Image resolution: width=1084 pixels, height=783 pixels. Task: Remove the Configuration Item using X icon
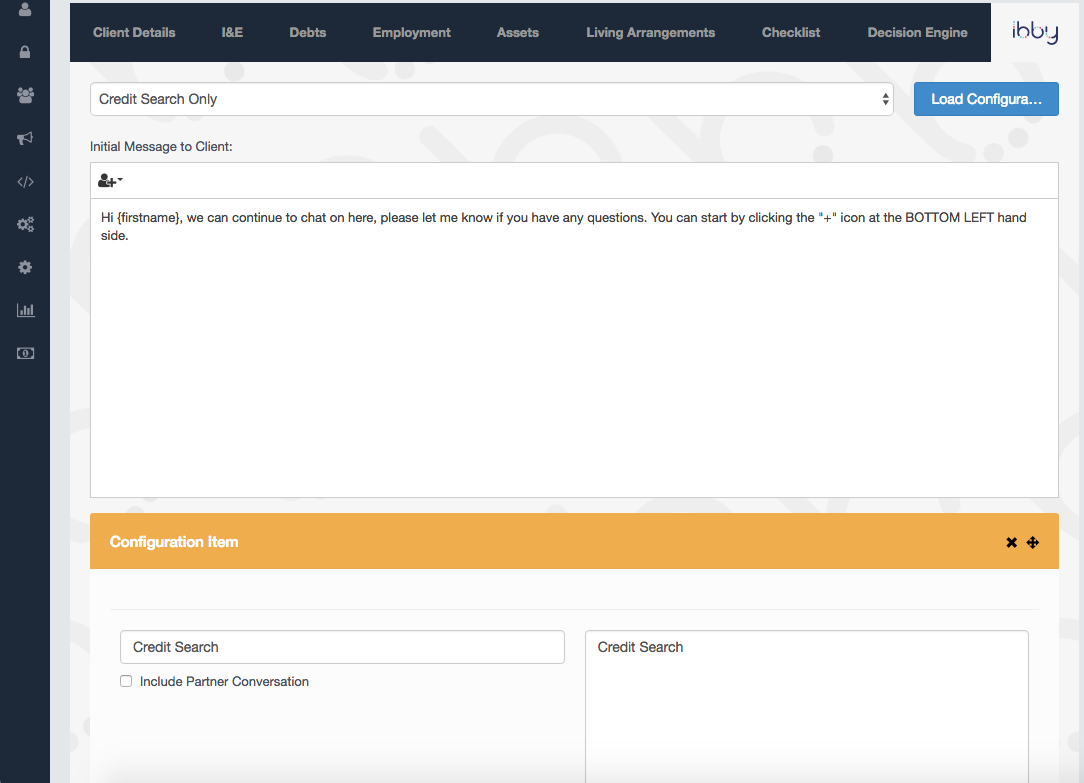coord(1011,542)
